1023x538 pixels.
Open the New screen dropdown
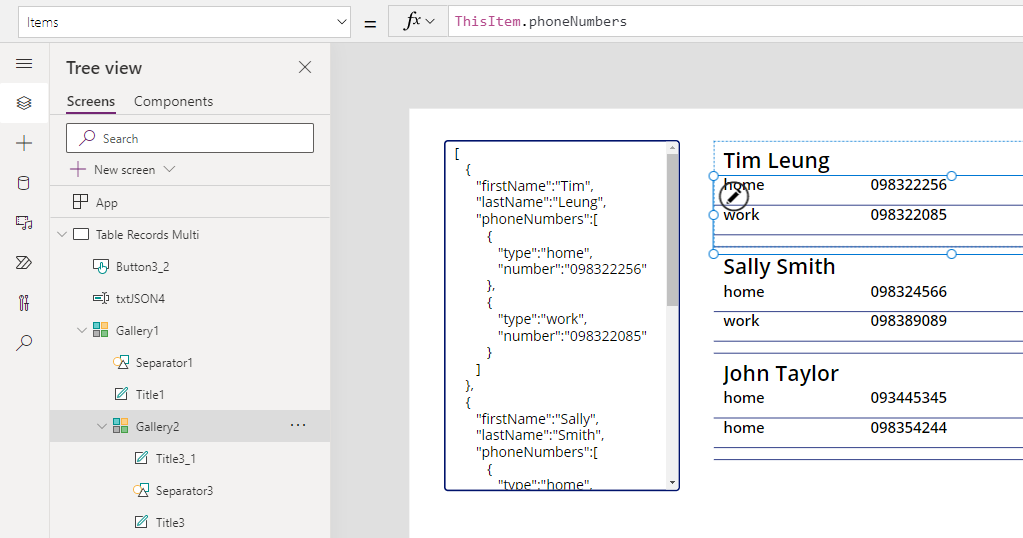[169, 170]
